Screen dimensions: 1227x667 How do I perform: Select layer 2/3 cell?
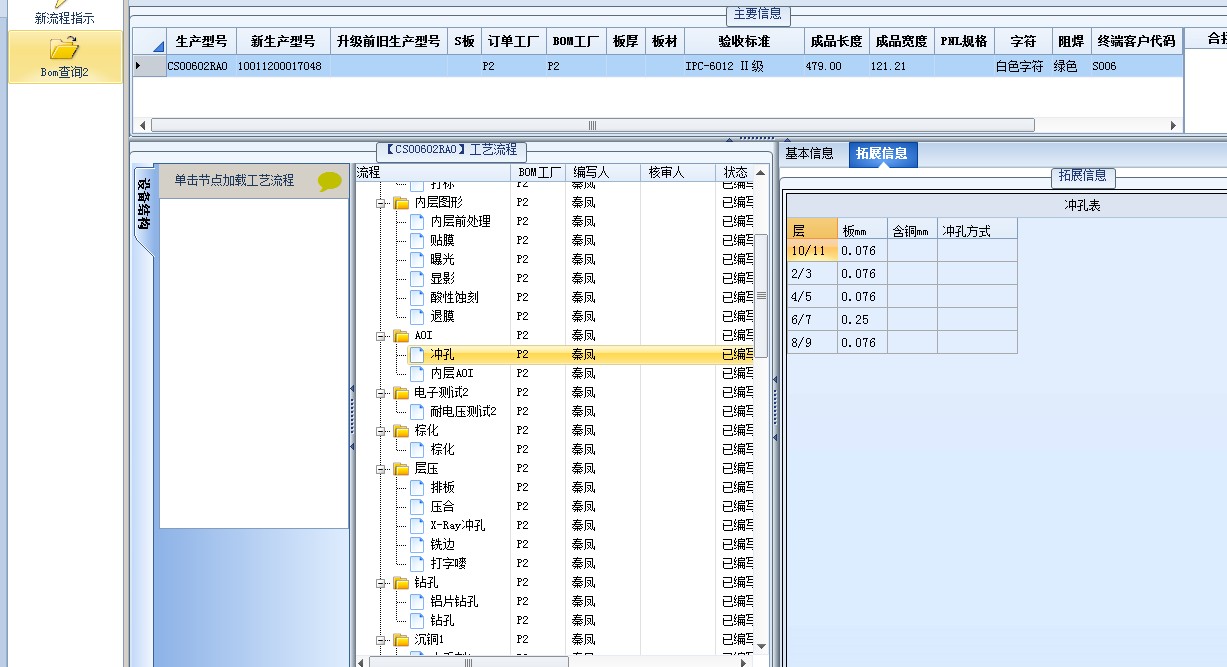click(x=812, y=273)
